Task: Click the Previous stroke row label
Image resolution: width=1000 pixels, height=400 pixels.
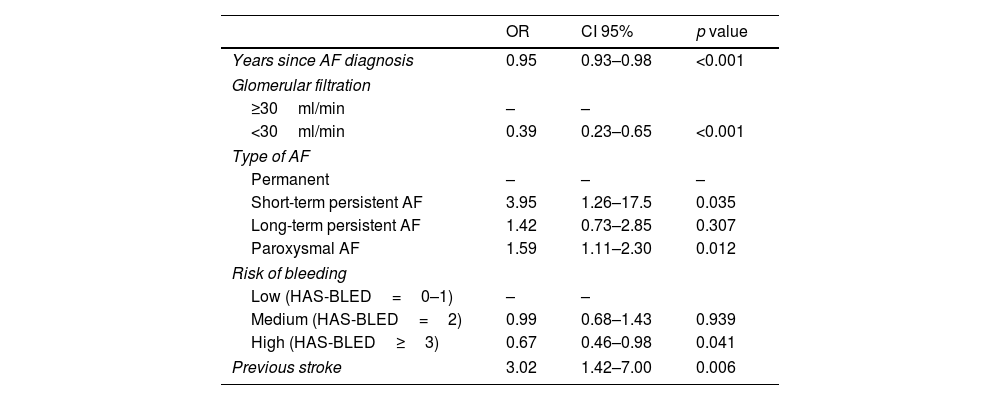Action: pos(287,368)
